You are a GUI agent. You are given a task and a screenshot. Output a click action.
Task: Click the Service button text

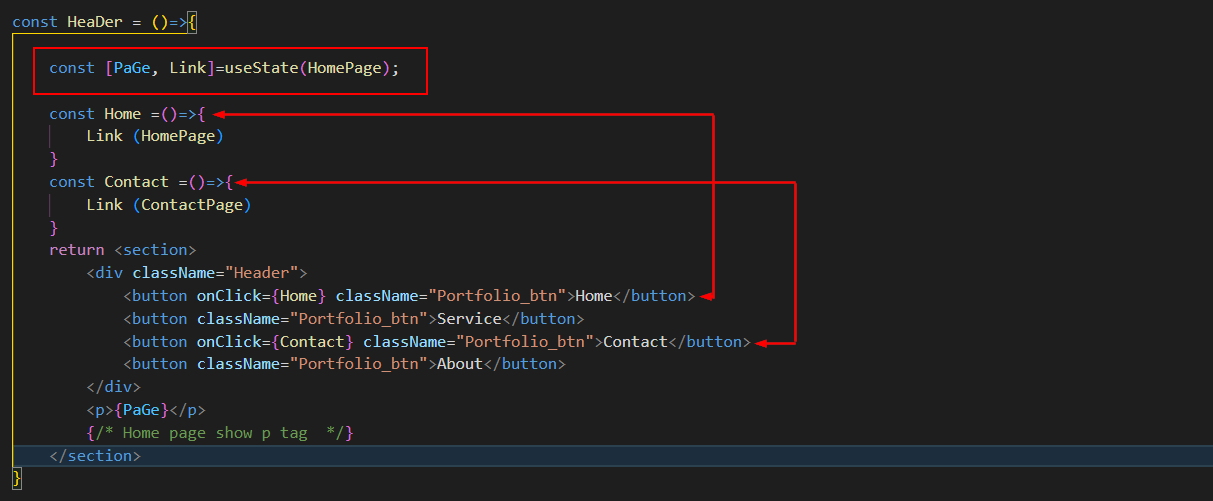[x=469, y=319]
